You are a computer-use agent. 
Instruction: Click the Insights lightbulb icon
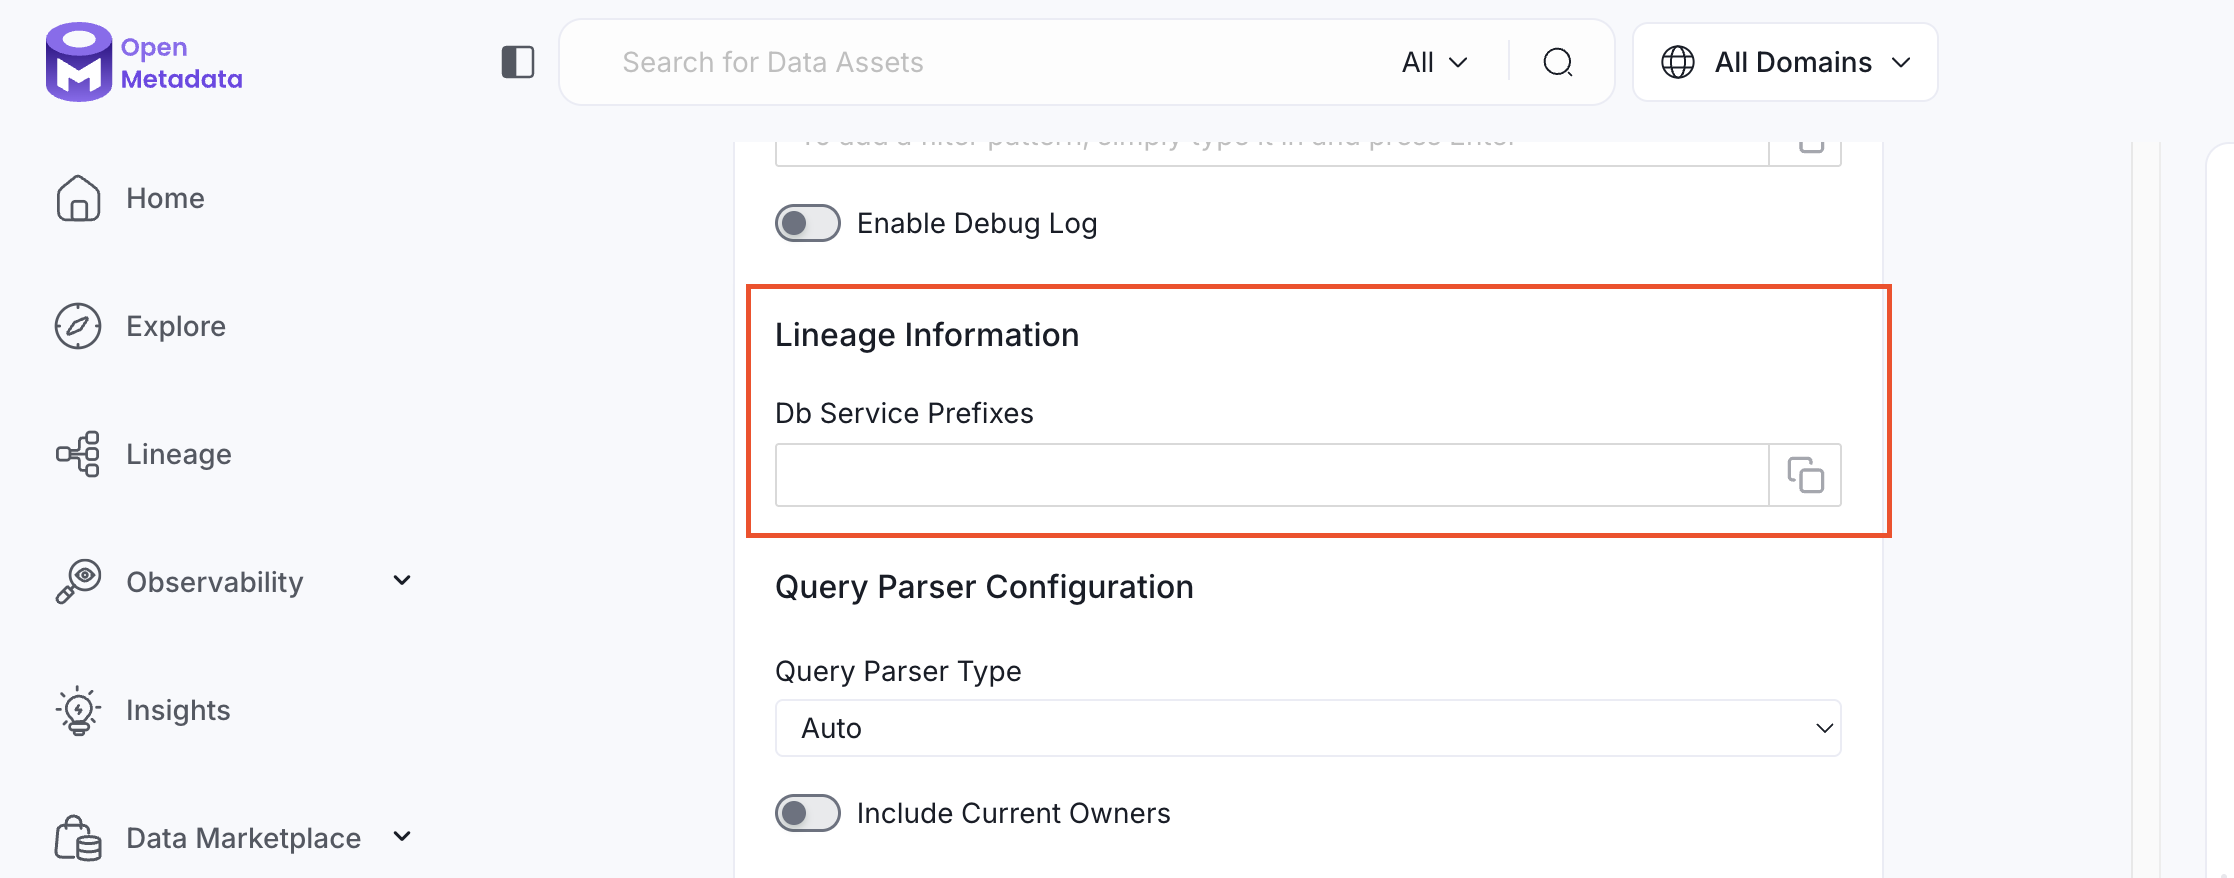click(78, 711)
